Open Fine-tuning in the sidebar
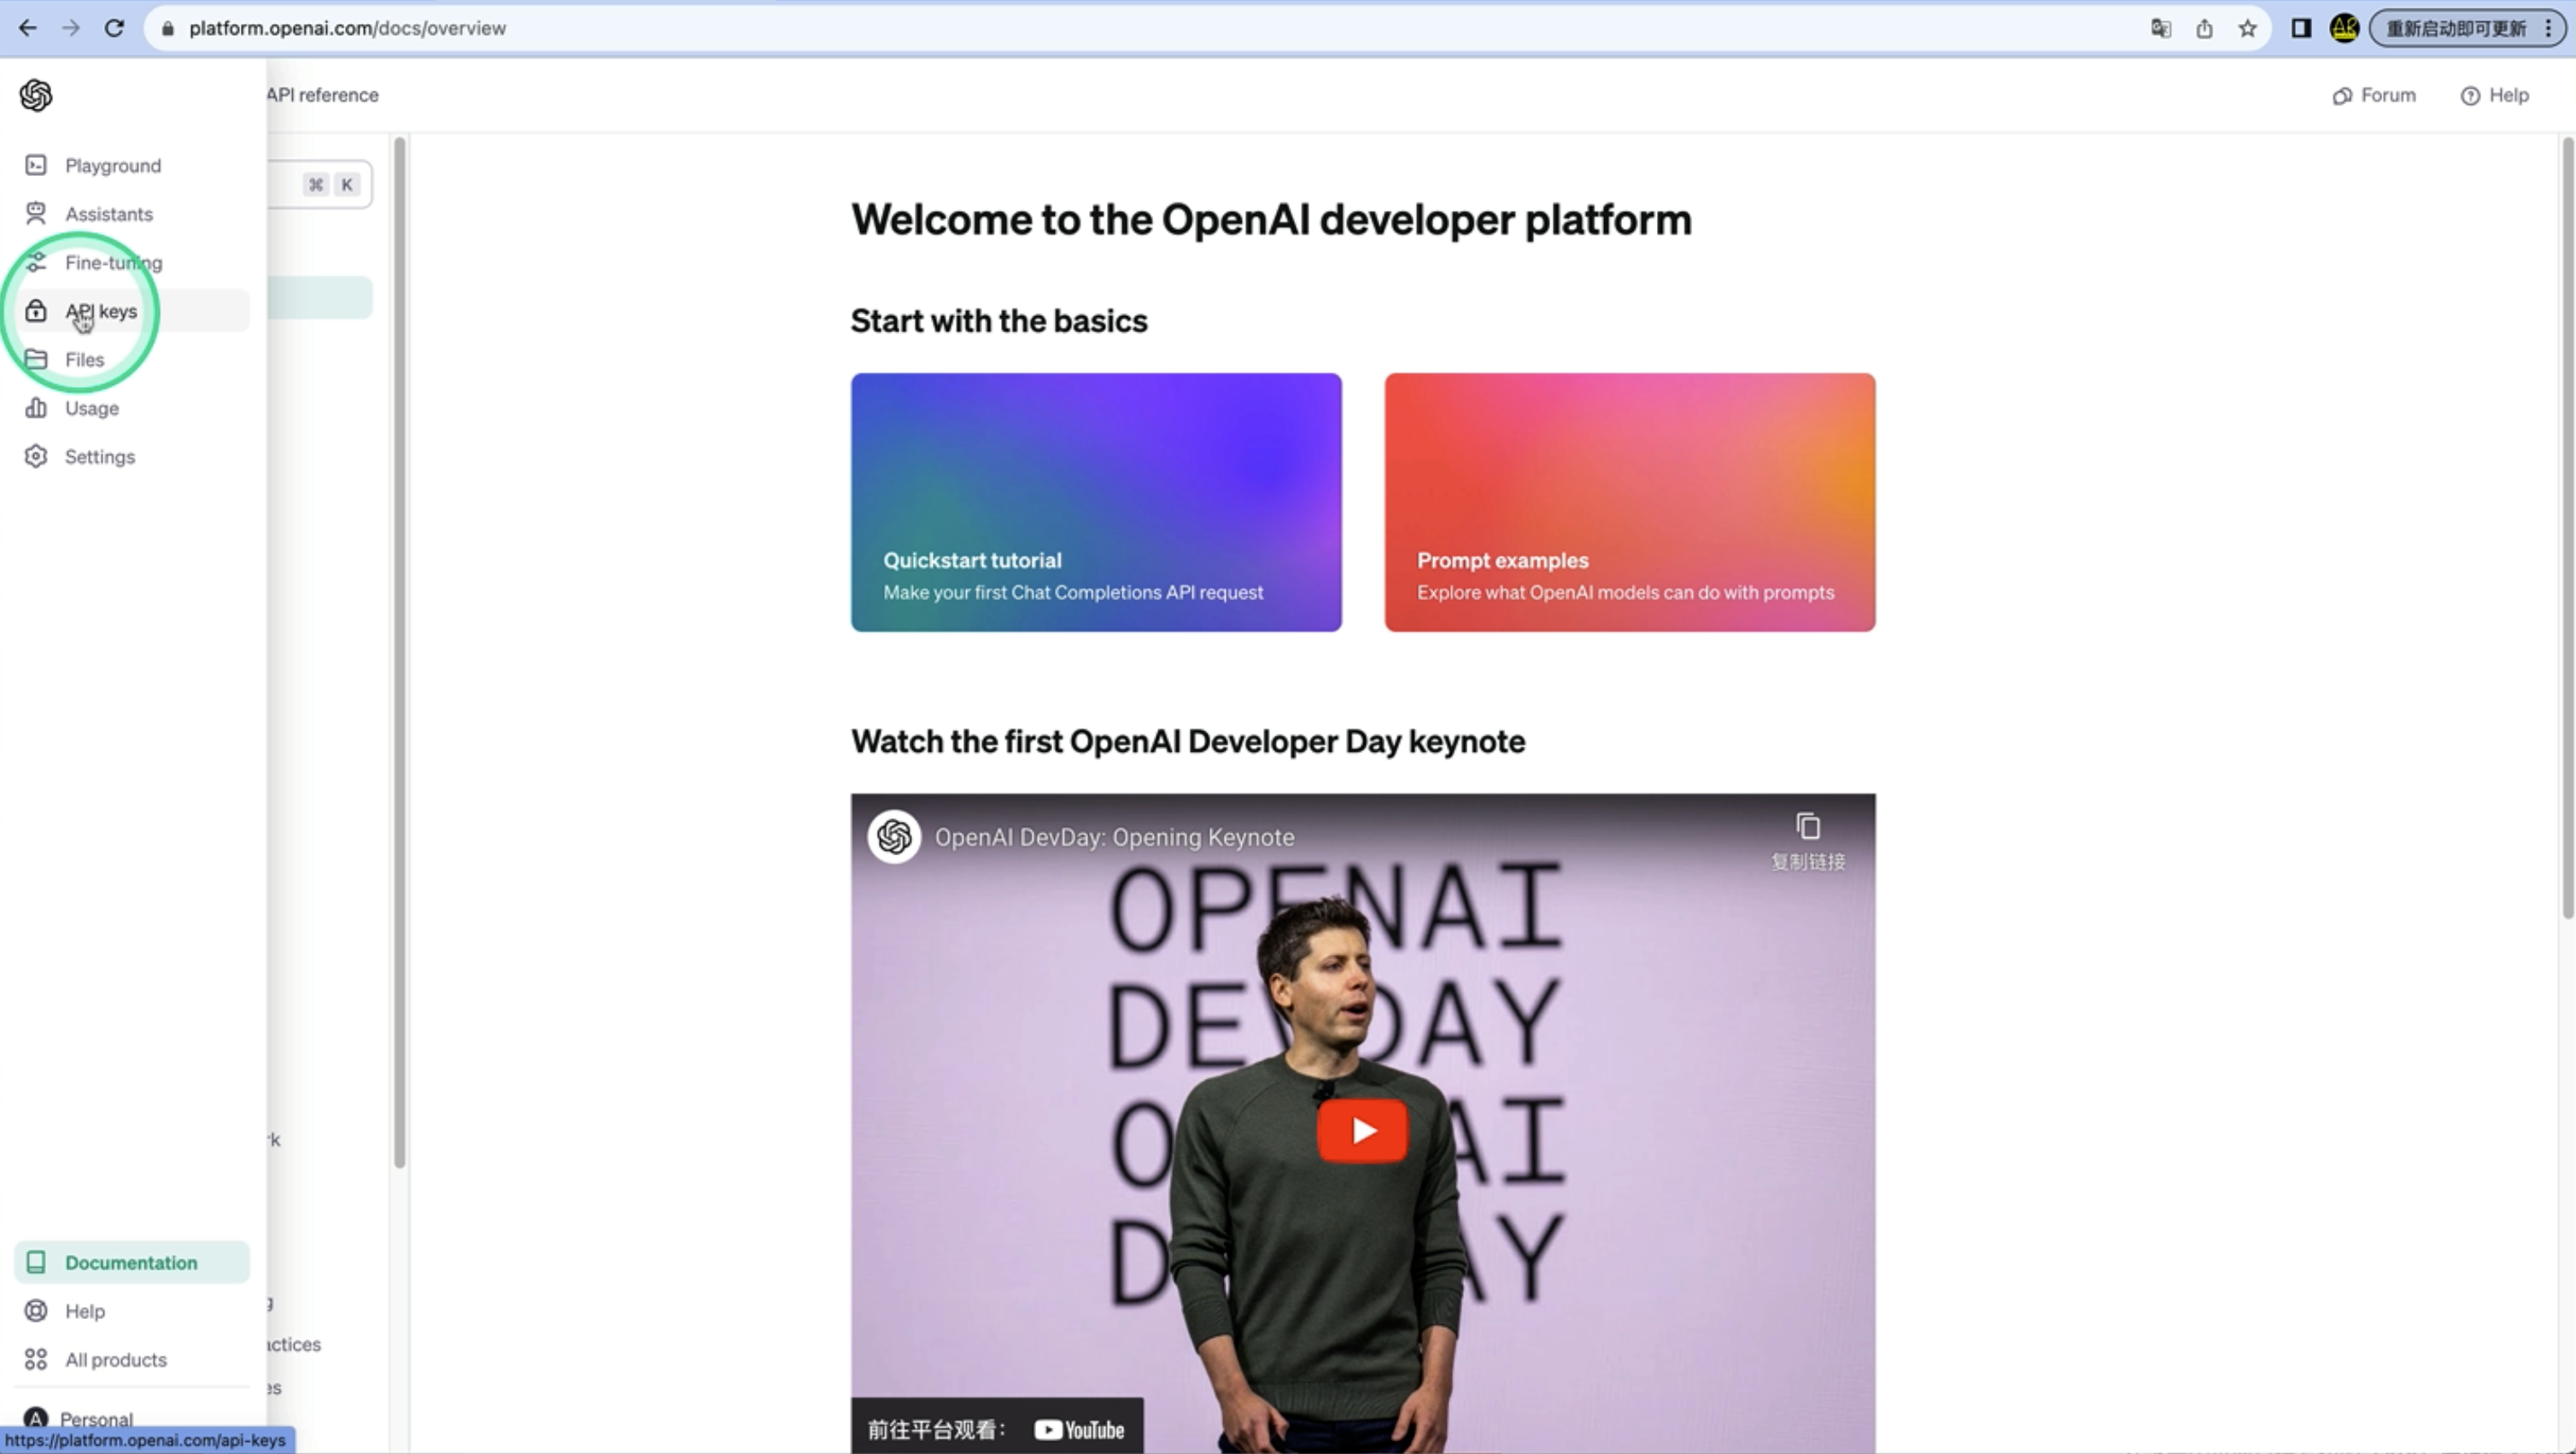The height and width of the screenshot is (1454, 2576). 132,262
